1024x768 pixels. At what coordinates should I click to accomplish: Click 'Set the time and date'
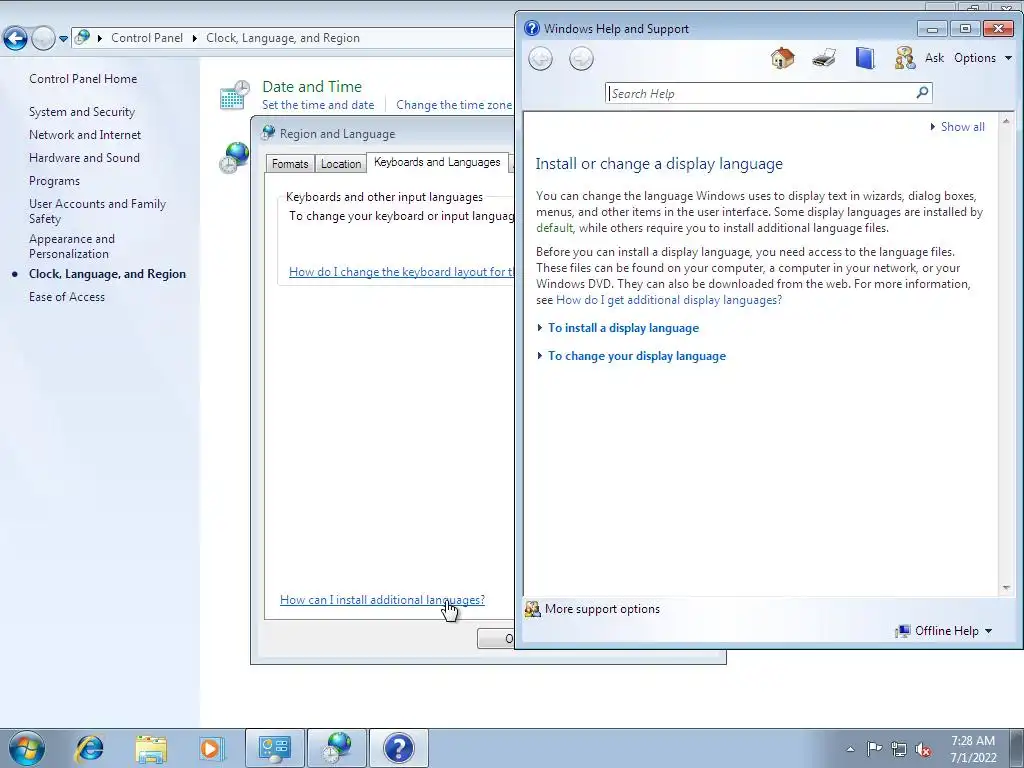pyautogui.click(x=318, y=104)
